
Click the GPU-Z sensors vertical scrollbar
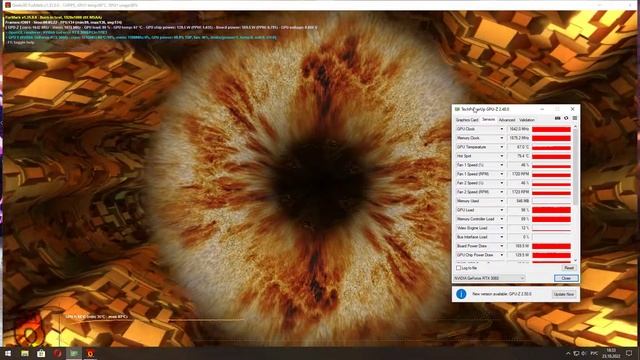(576, 167)
